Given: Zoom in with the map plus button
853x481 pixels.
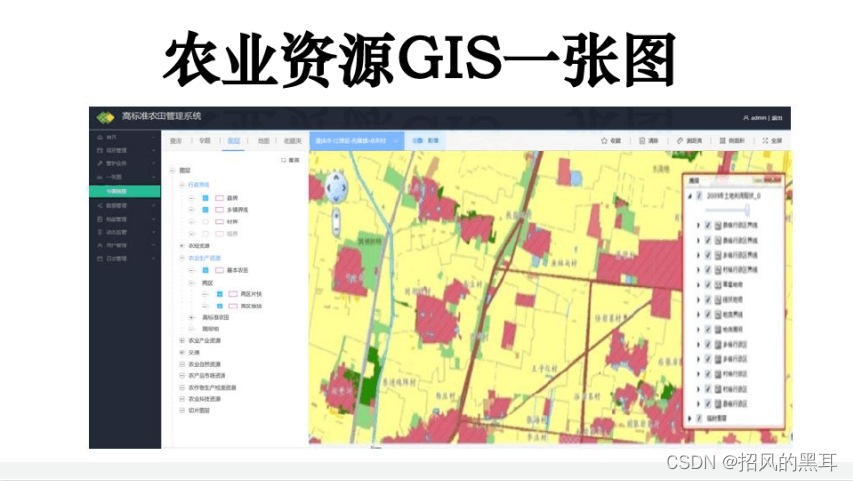Looking at the screenshot, I should (x=336, y=217).
